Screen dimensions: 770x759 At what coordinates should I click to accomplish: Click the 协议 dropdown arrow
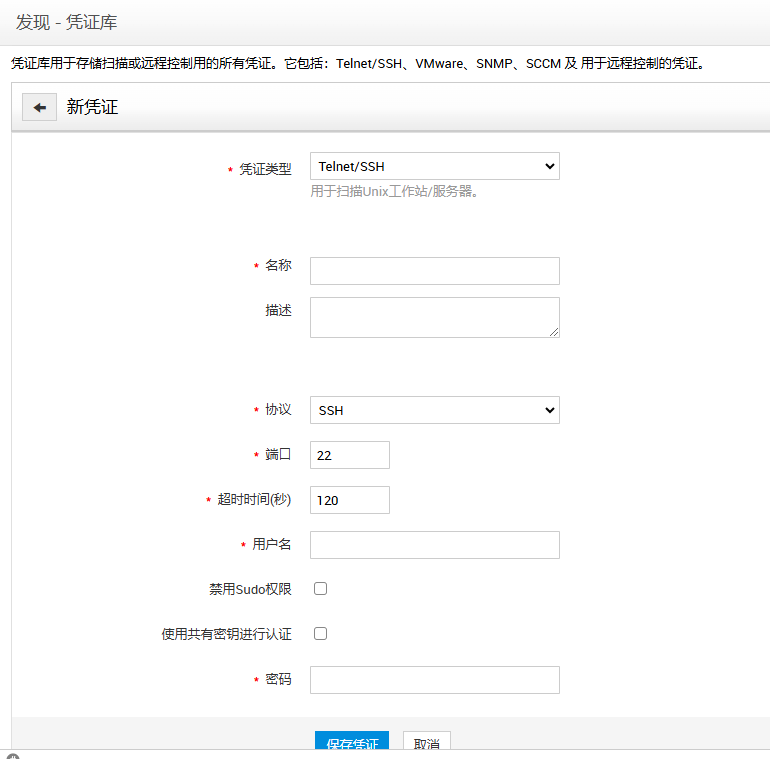(548, 410)
